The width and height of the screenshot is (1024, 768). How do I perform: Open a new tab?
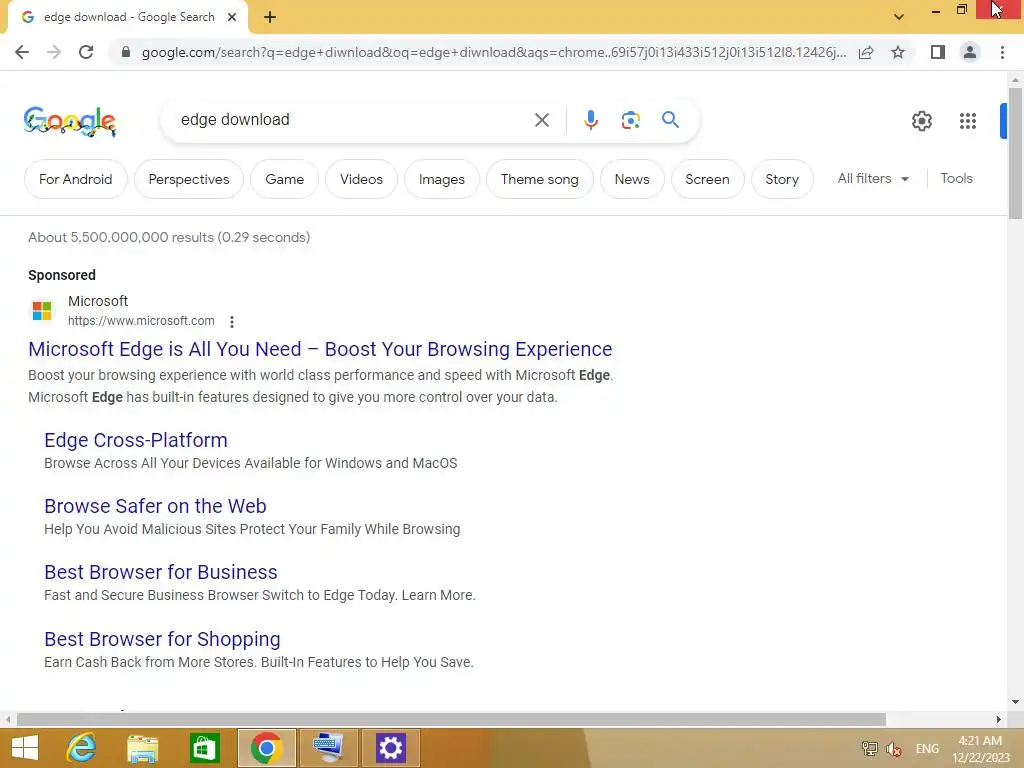pos(270,18)
